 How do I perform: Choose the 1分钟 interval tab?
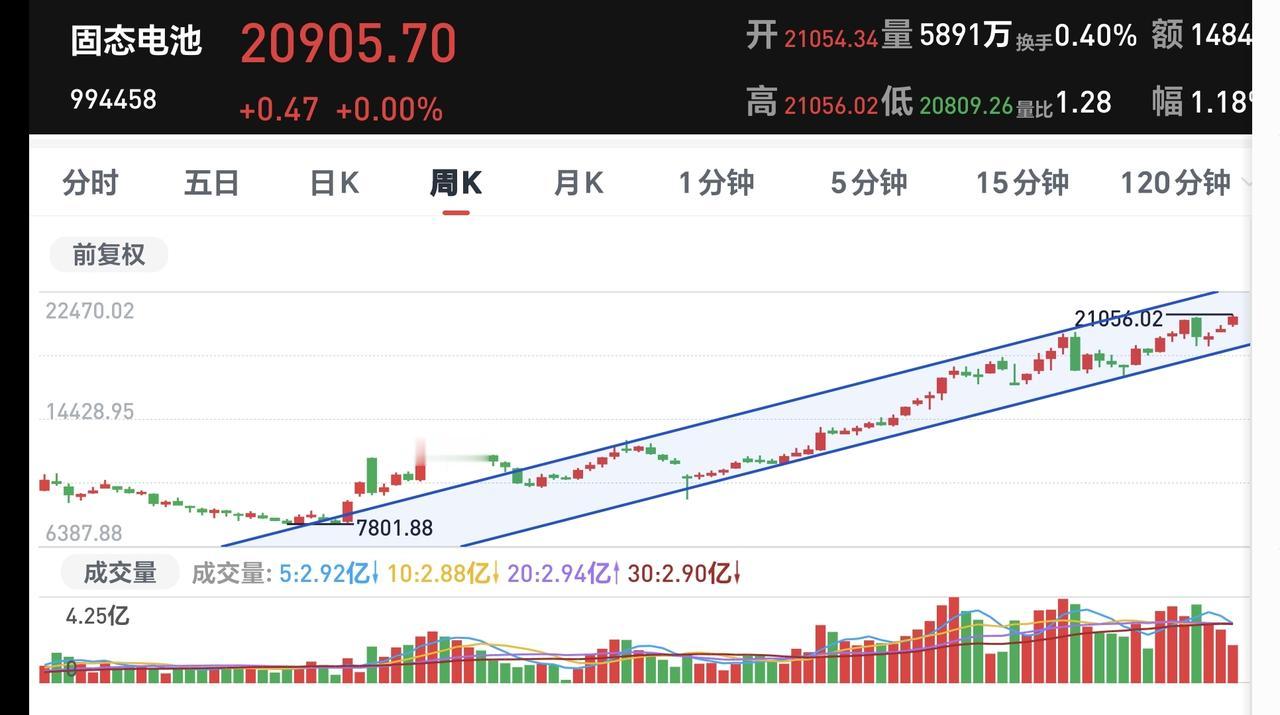(x=716, y=183)
